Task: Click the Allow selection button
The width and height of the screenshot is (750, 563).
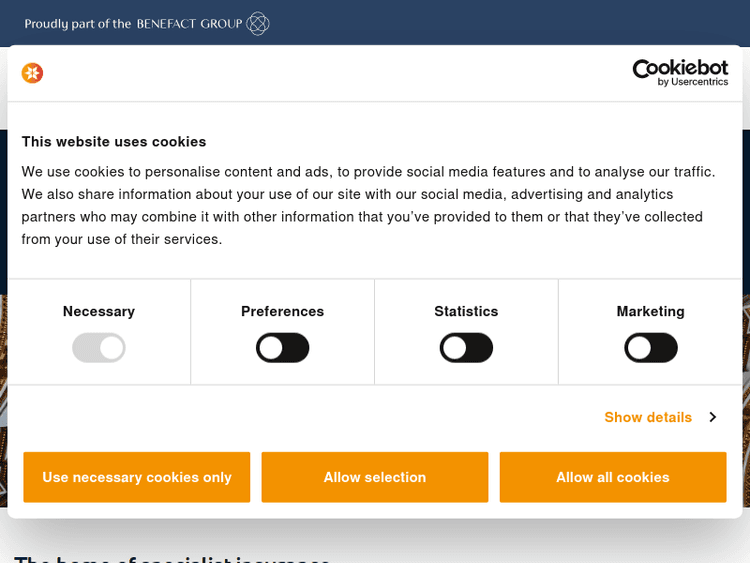Action: point(375,477)
